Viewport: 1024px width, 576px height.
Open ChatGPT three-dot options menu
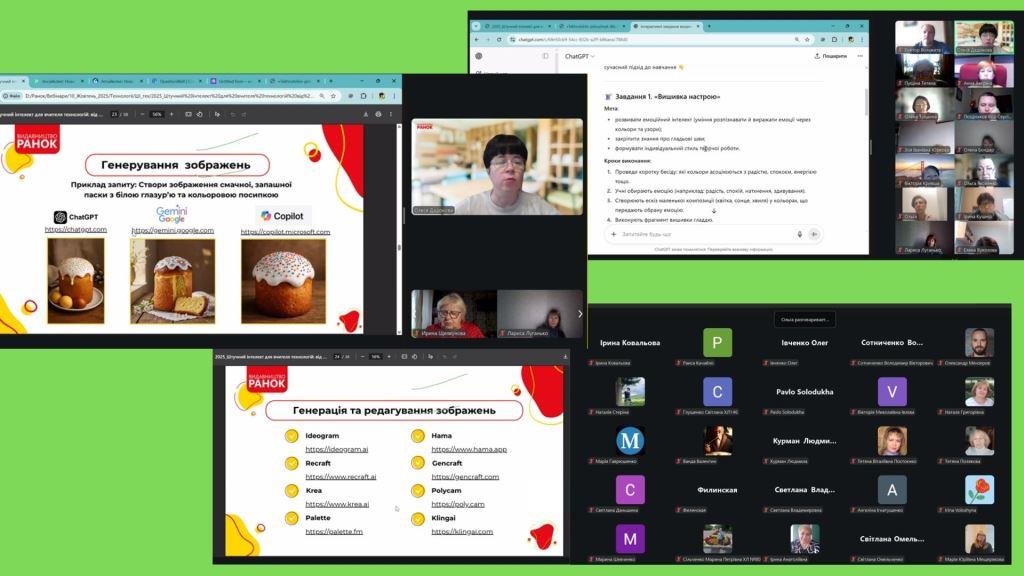coord(859,56)
